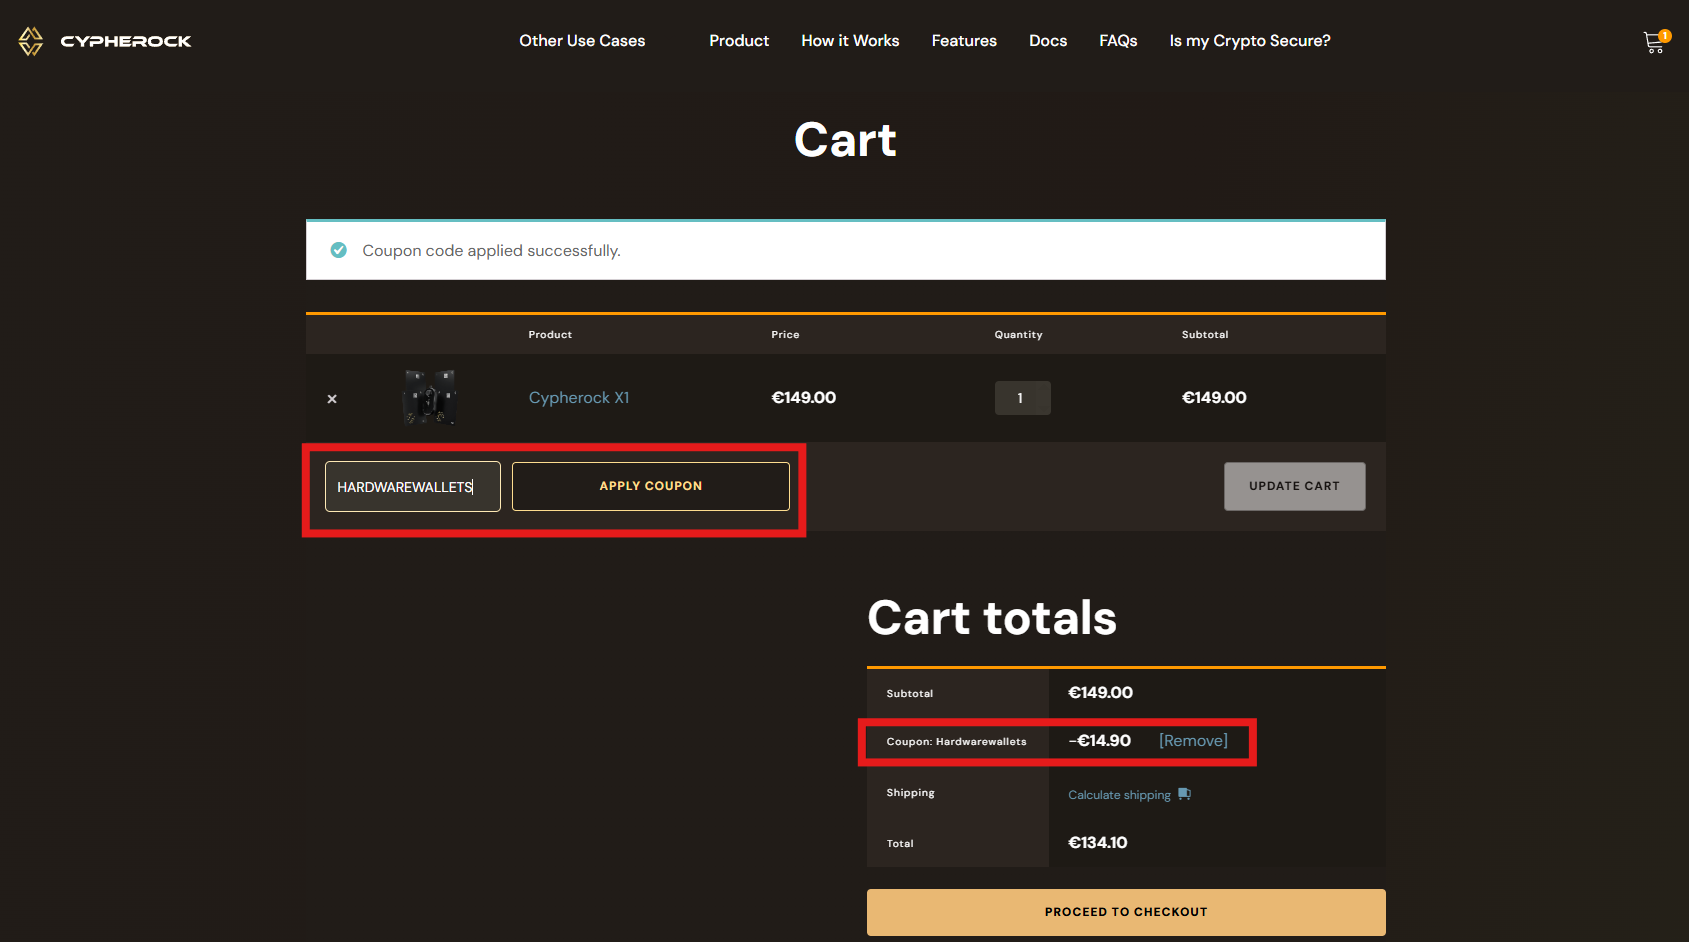Screen dimensions: 1689x942
Task: Click the cart badge showing 1 item
Action: tap(1664, 33)
